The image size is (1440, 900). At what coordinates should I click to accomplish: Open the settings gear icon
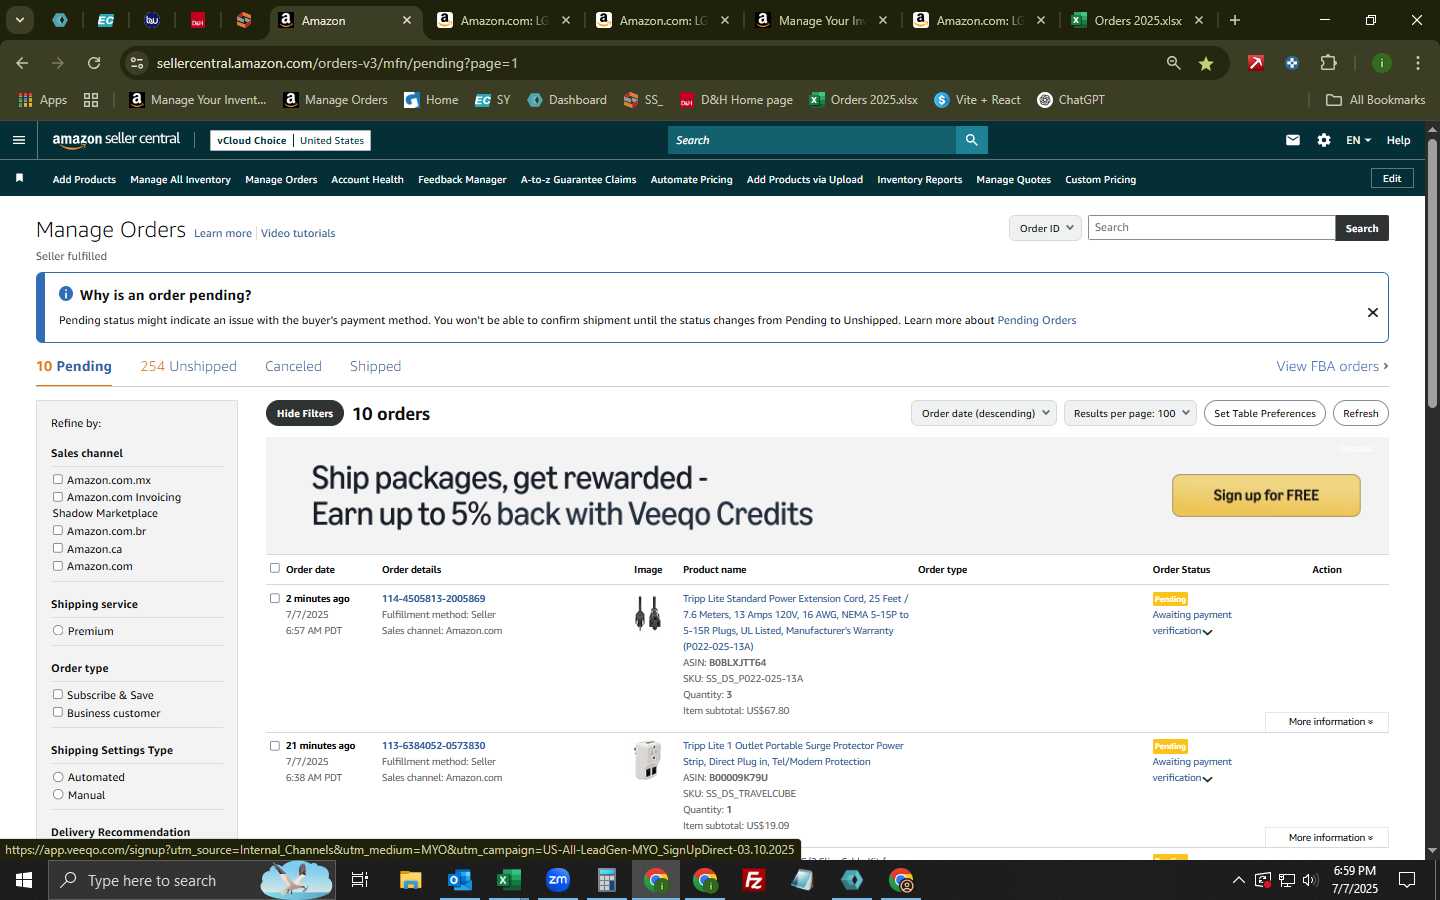pos(1324,140)
